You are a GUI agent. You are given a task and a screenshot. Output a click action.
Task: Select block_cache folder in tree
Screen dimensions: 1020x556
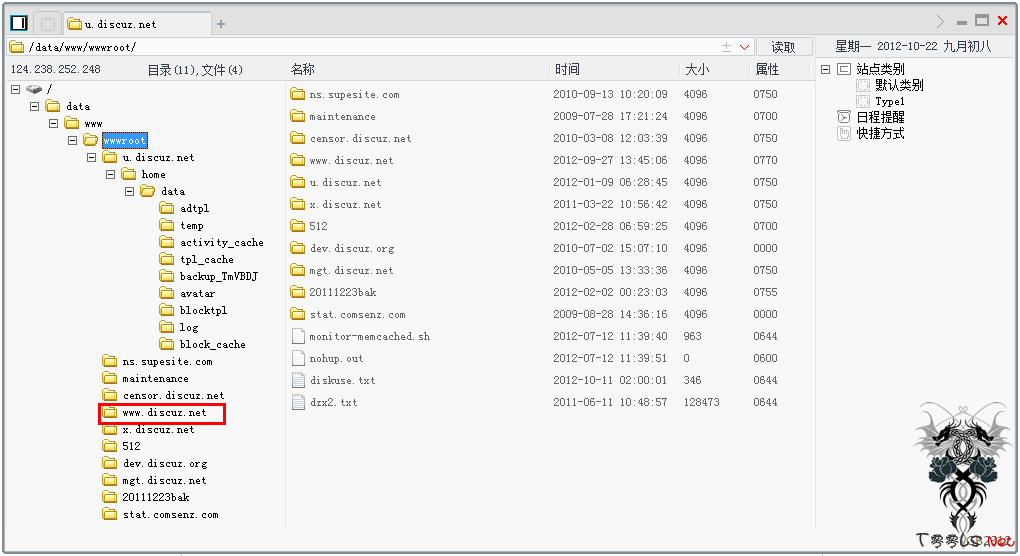212,344
